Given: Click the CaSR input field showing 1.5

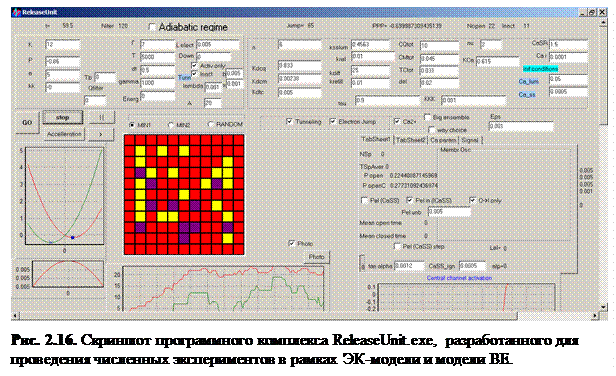Looking at the screenshot, I should coord(568,44).
